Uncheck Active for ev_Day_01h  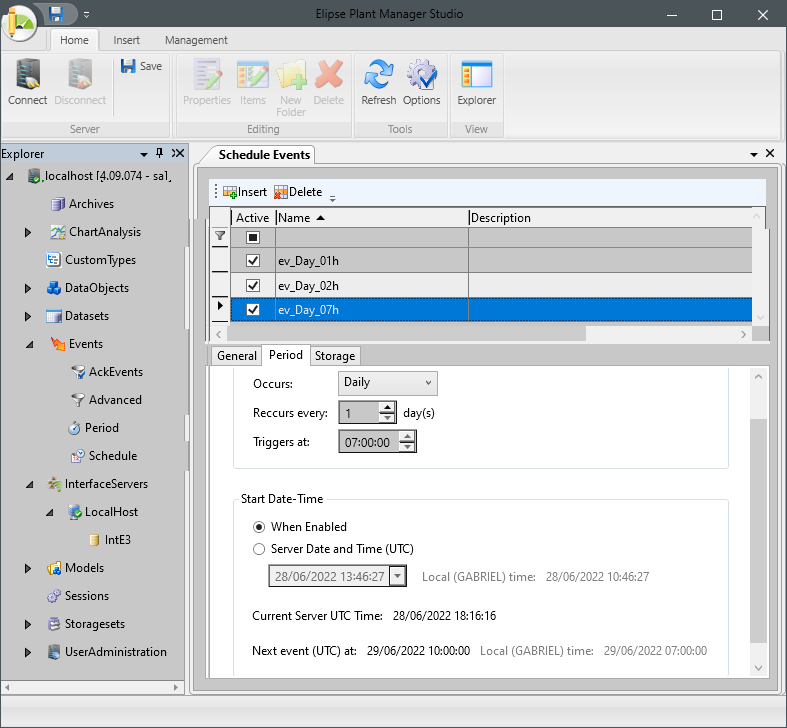tap(253, 261)
